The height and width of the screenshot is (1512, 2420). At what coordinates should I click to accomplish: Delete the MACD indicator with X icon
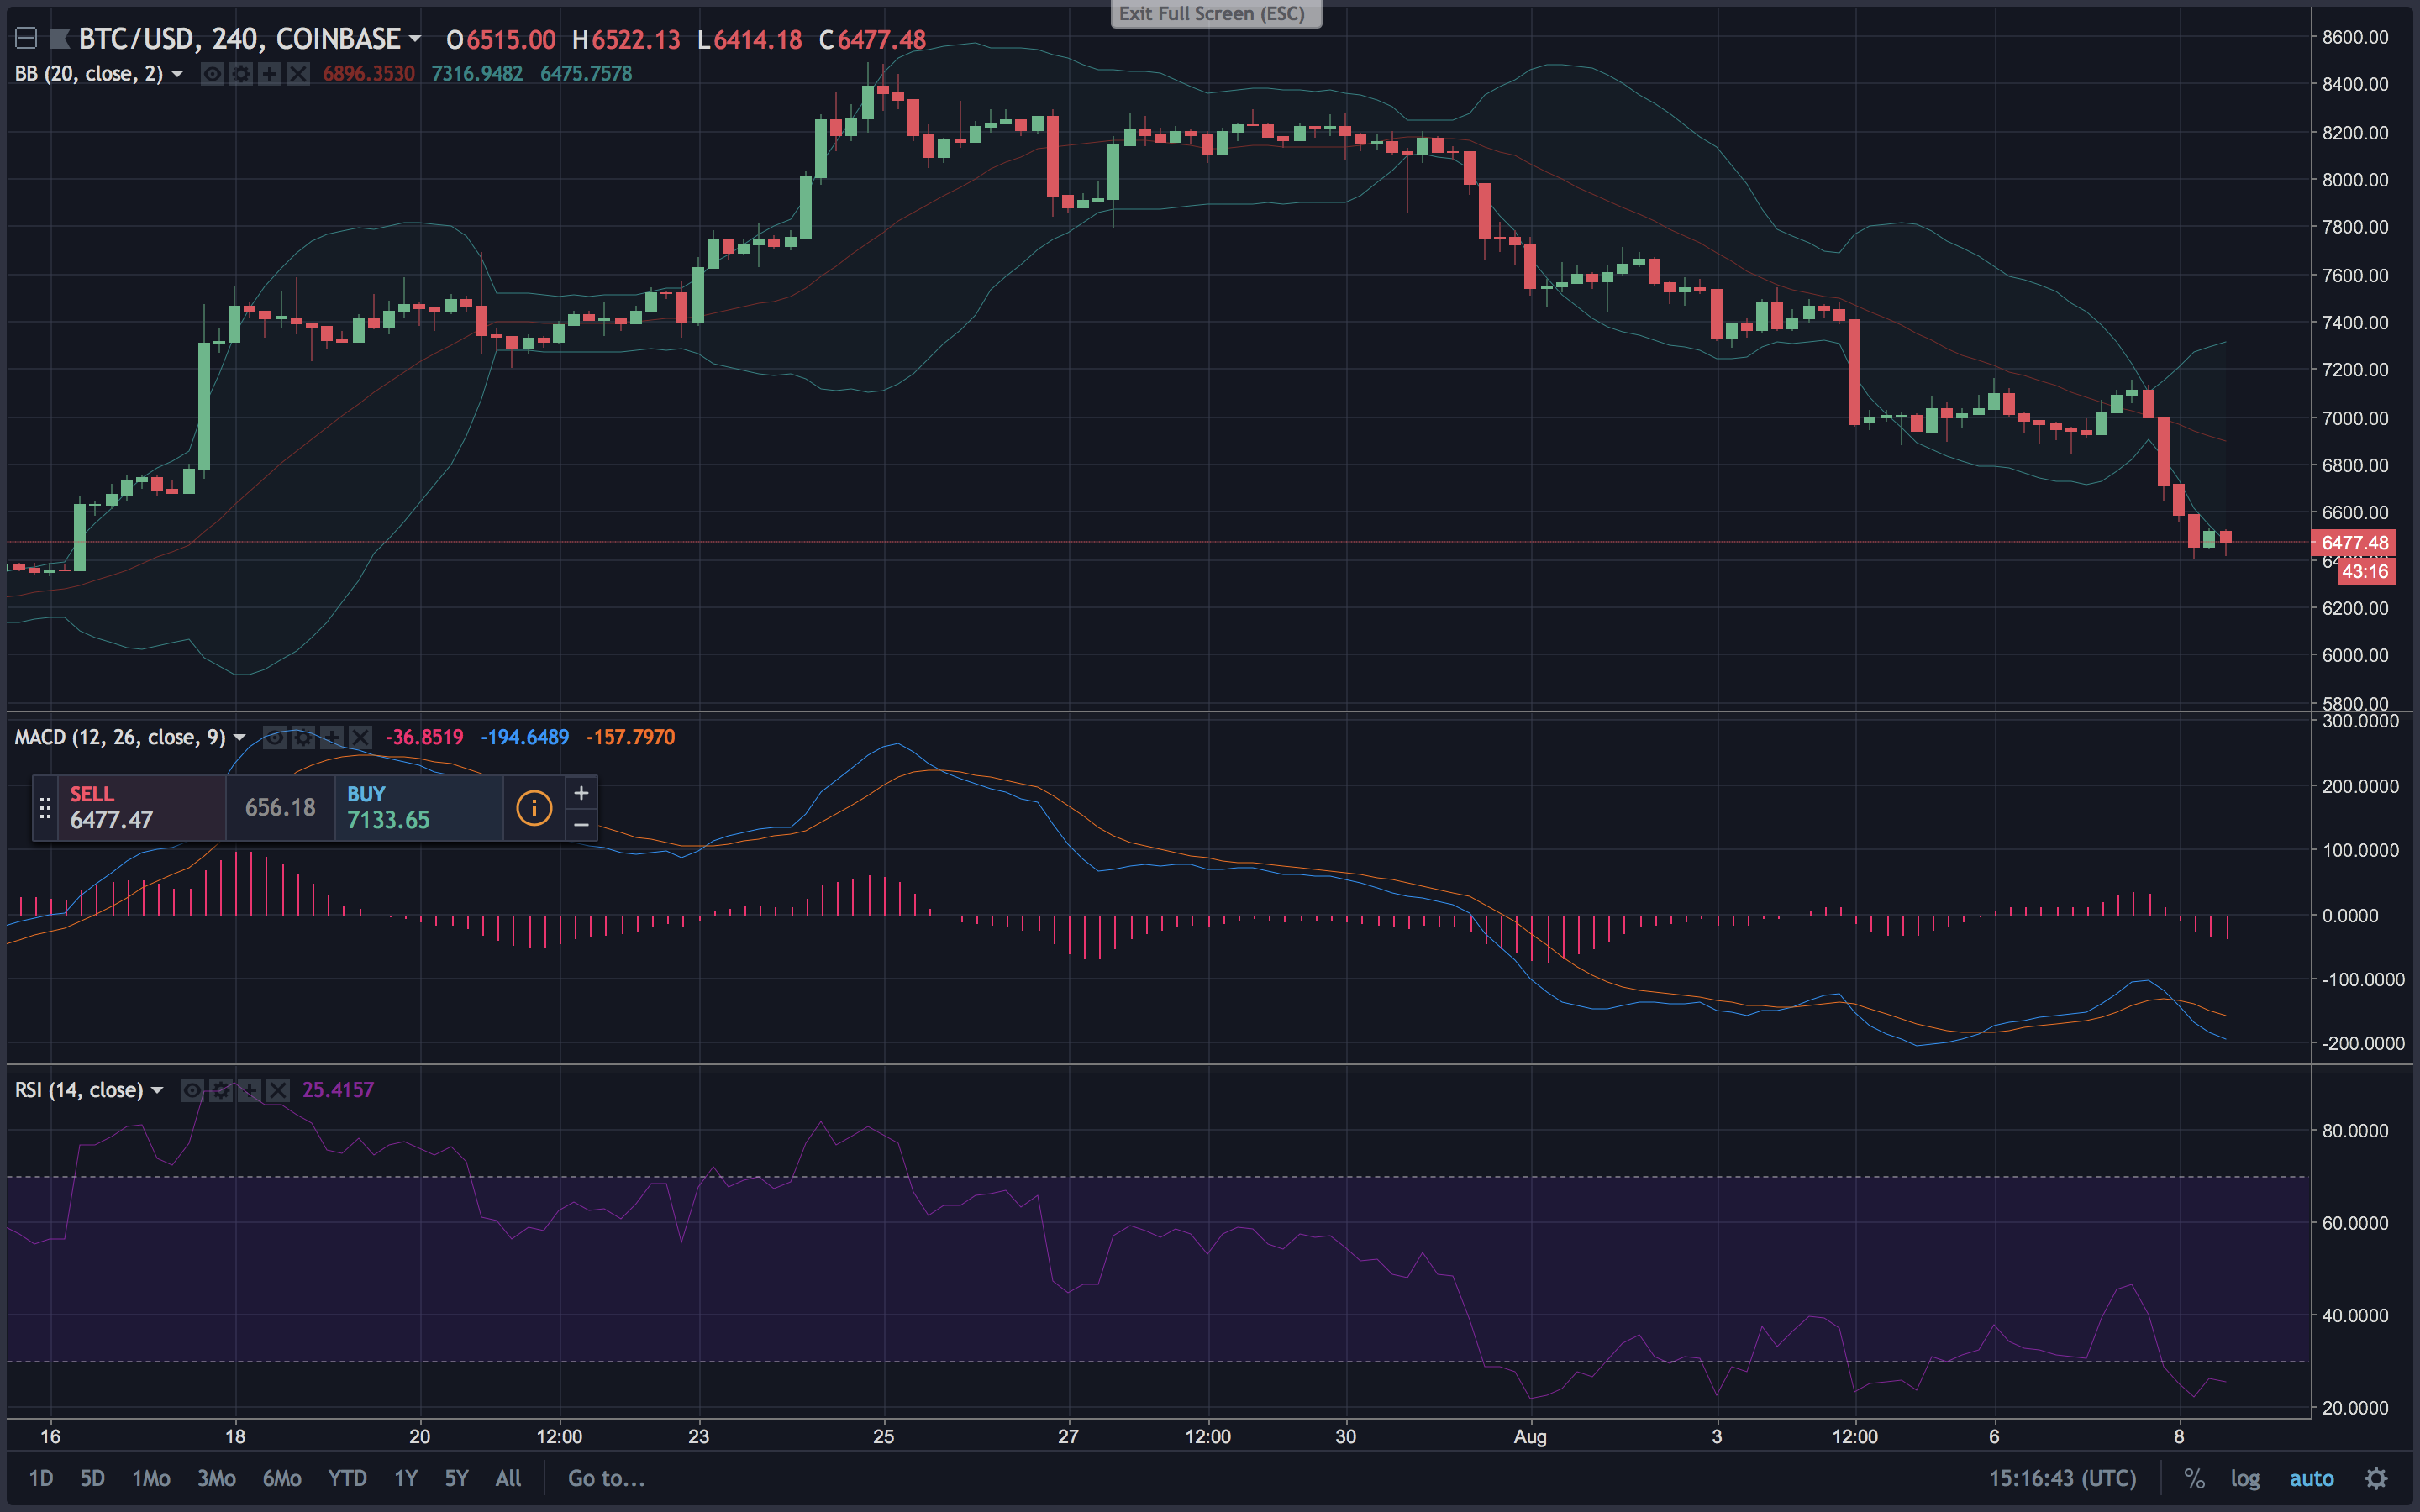pos(360,738)
